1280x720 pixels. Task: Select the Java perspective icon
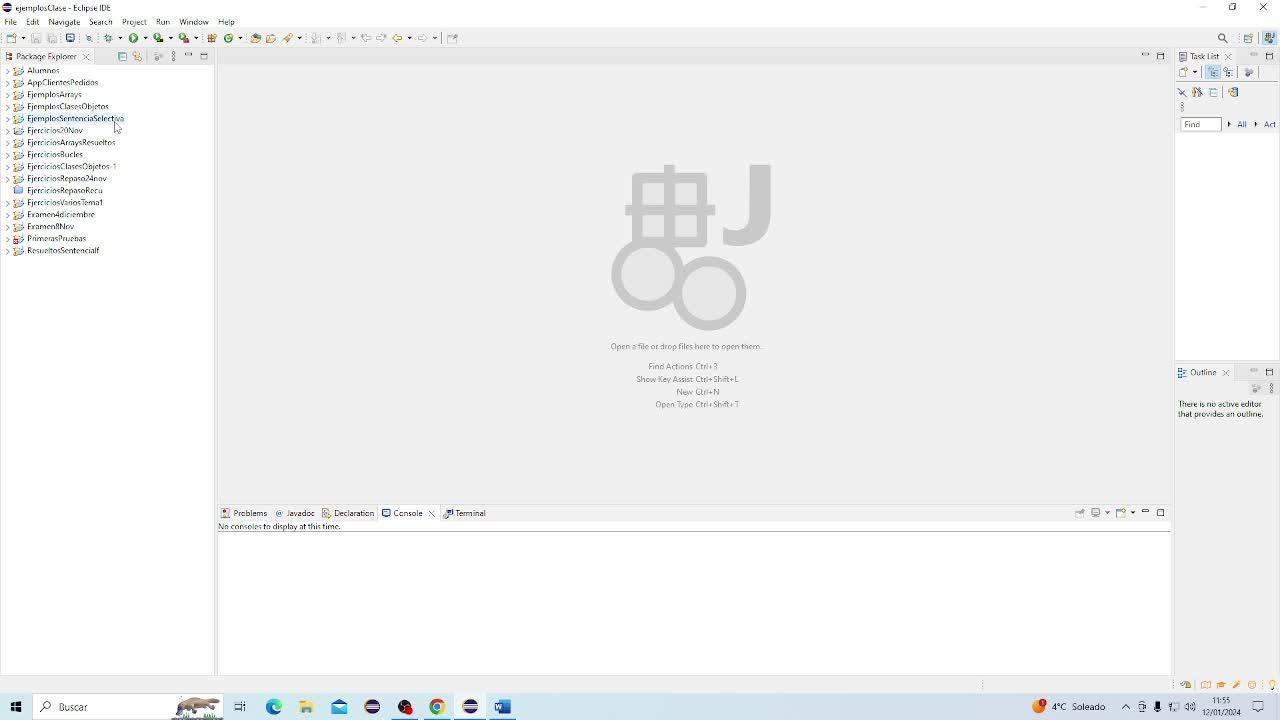pyautogui.click(x=1269, y=38)
